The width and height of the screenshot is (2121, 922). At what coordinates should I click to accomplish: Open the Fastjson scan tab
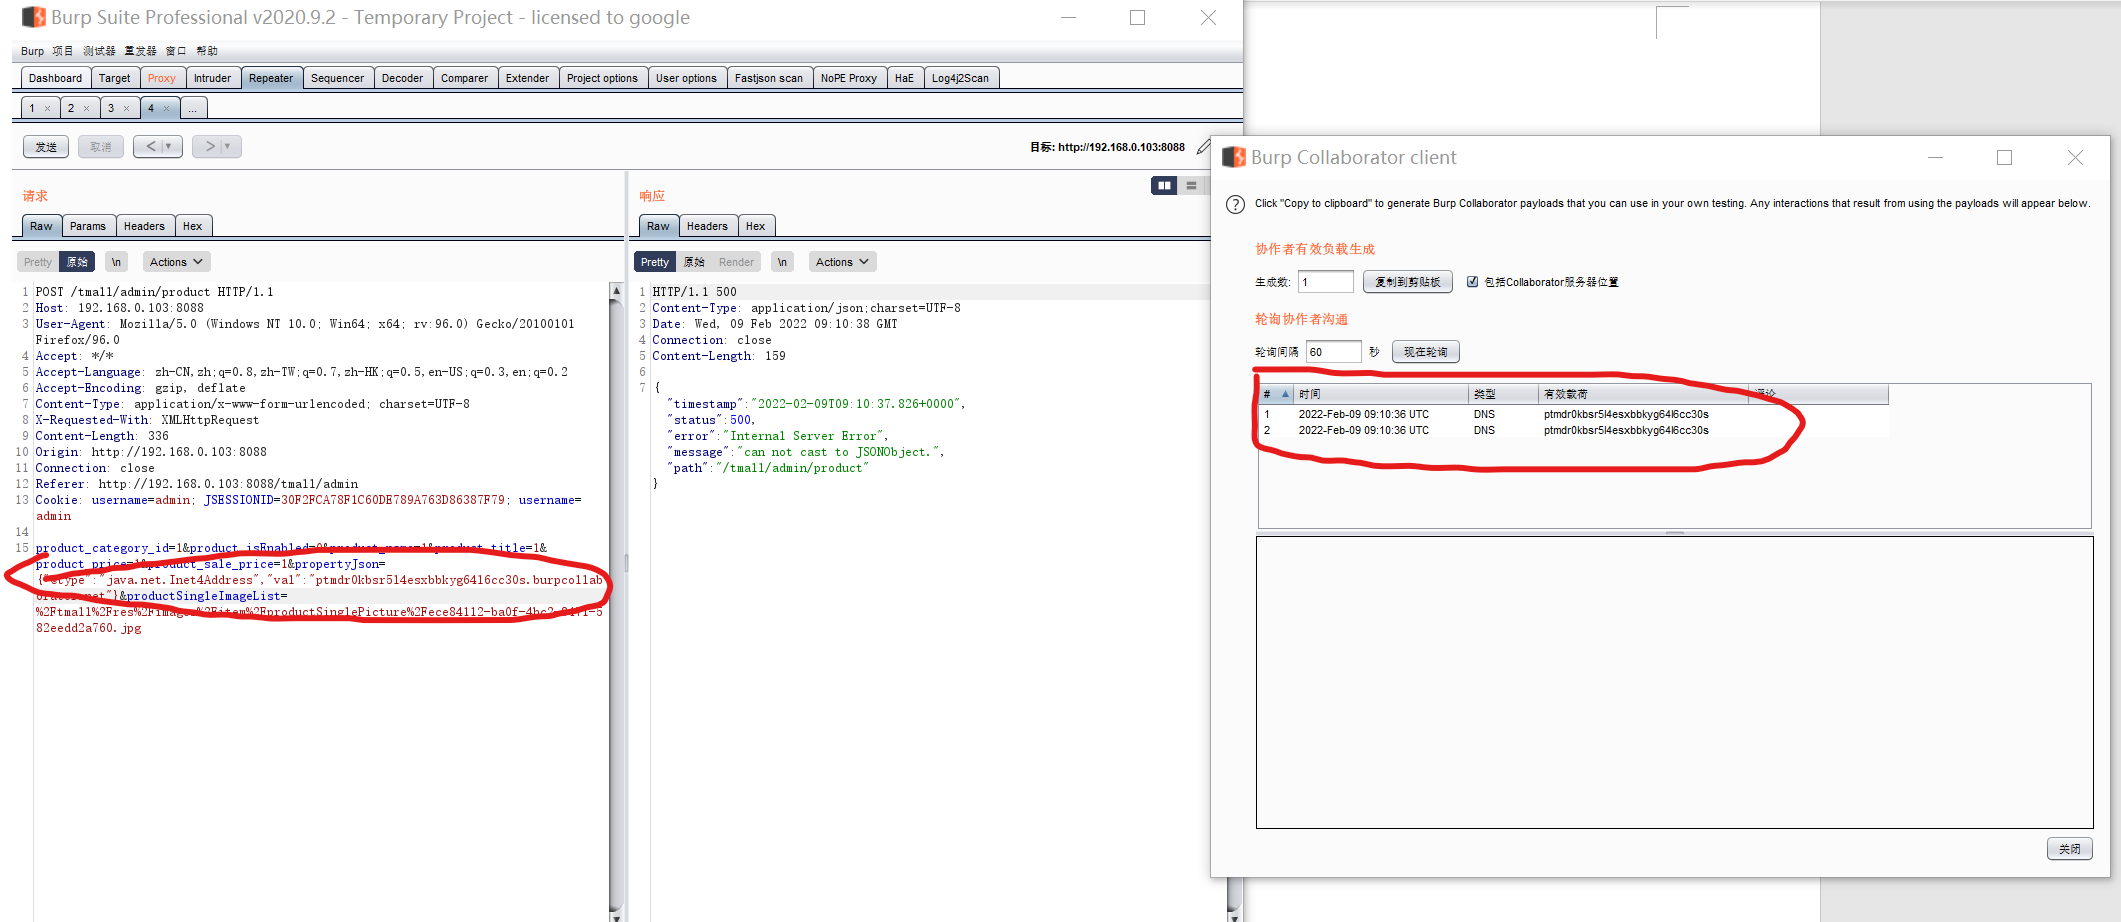click(768, 78)
